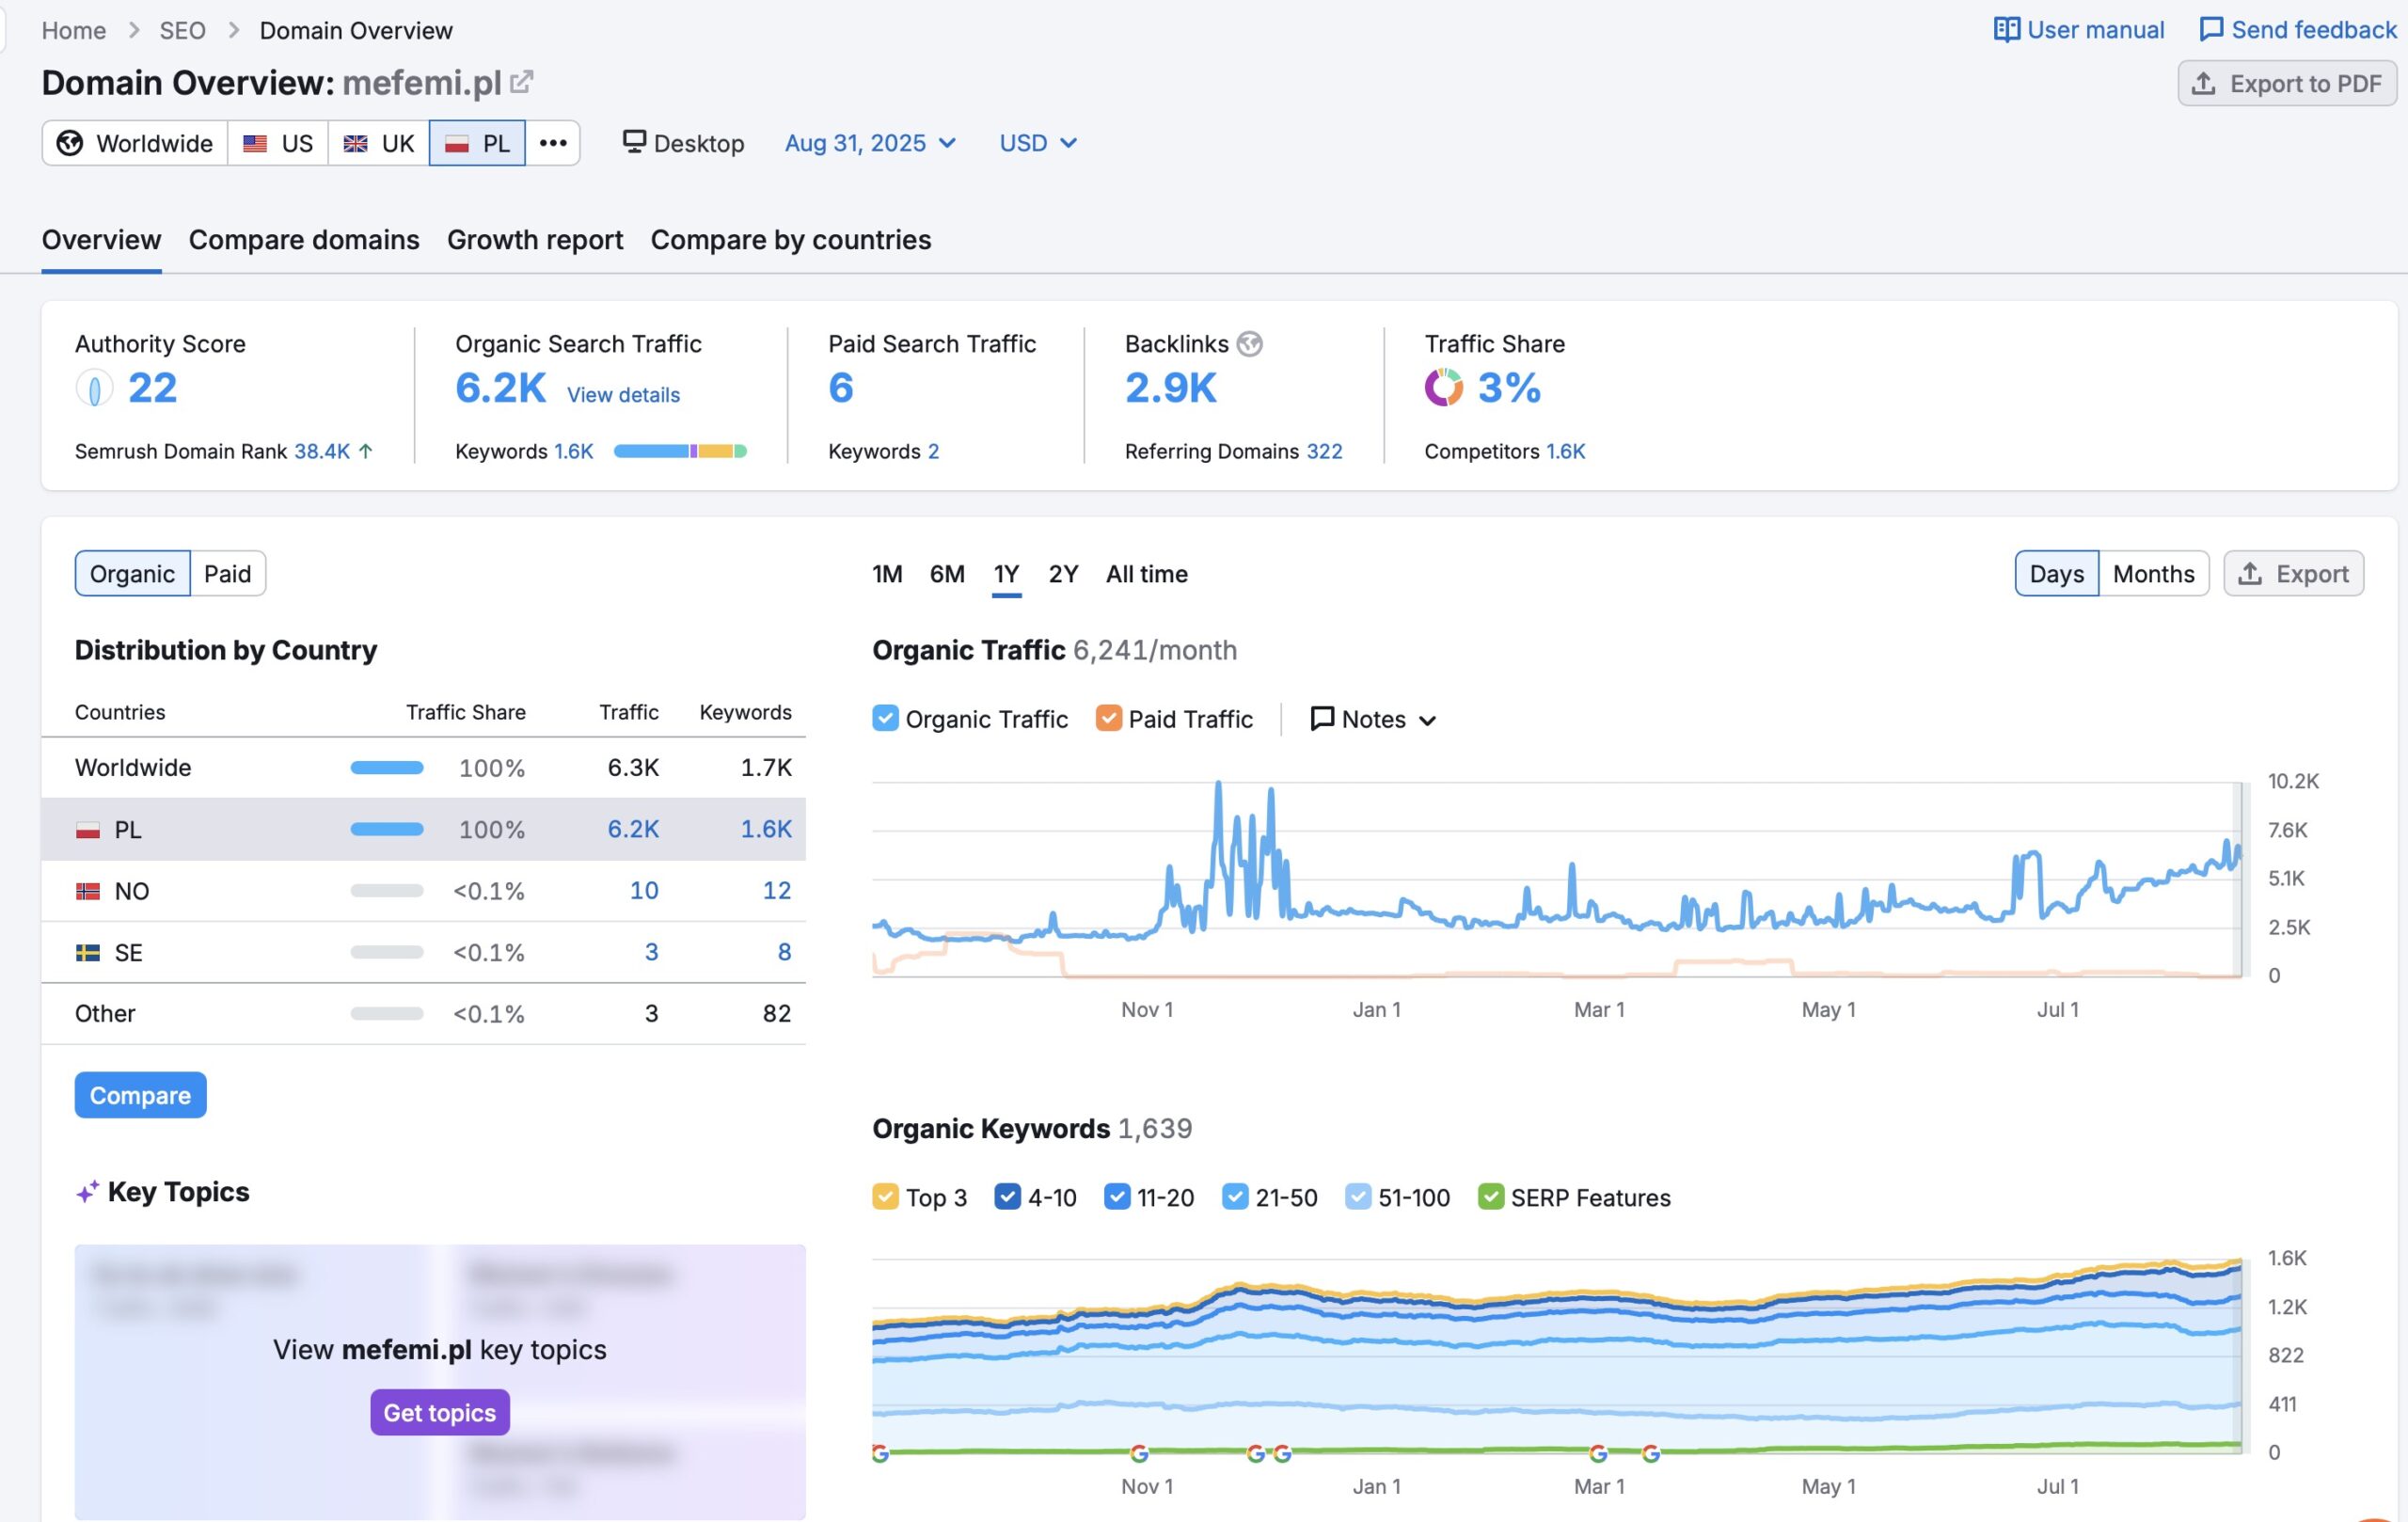Click the Paid Search Keywords 2 link
Screen dimensions: 2408x1522
pos(933,451)
